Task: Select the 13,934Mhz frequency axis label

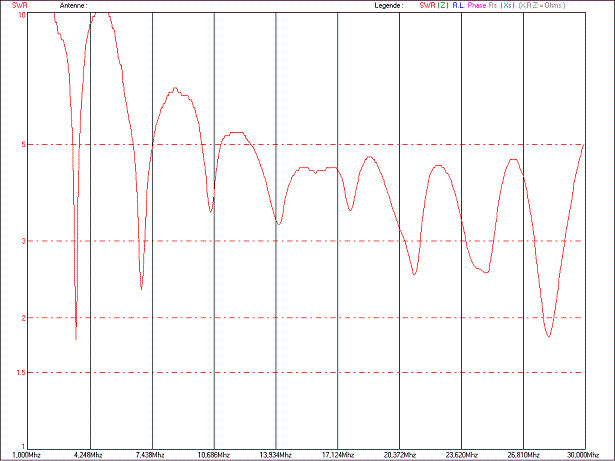Action: (276, 454)
